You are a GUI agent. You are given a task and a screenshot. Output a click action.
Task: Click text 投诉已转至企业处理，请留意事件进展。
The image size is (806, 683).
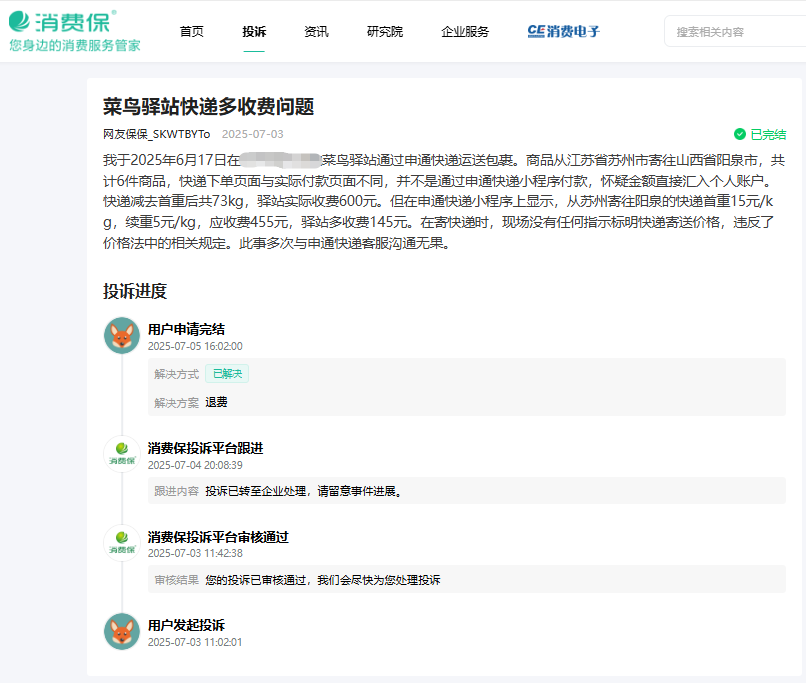click(303, 491)
